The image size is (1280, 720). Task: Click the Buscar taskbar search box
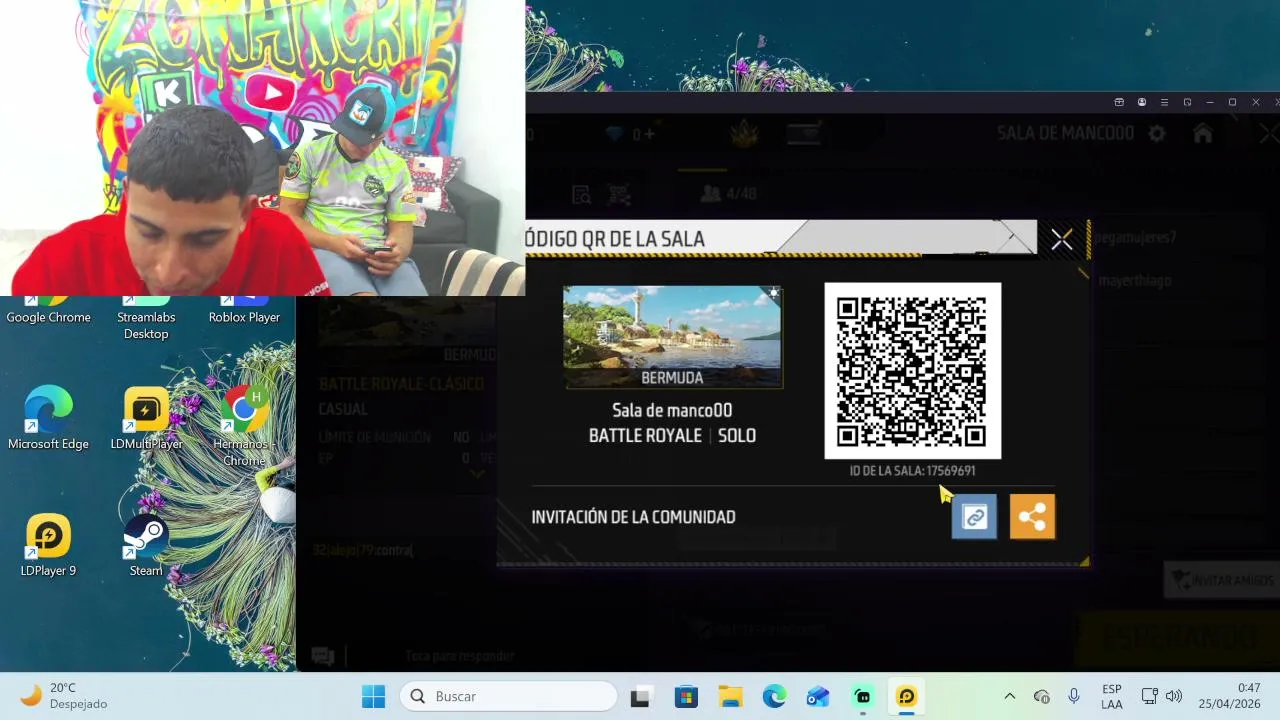509,696
